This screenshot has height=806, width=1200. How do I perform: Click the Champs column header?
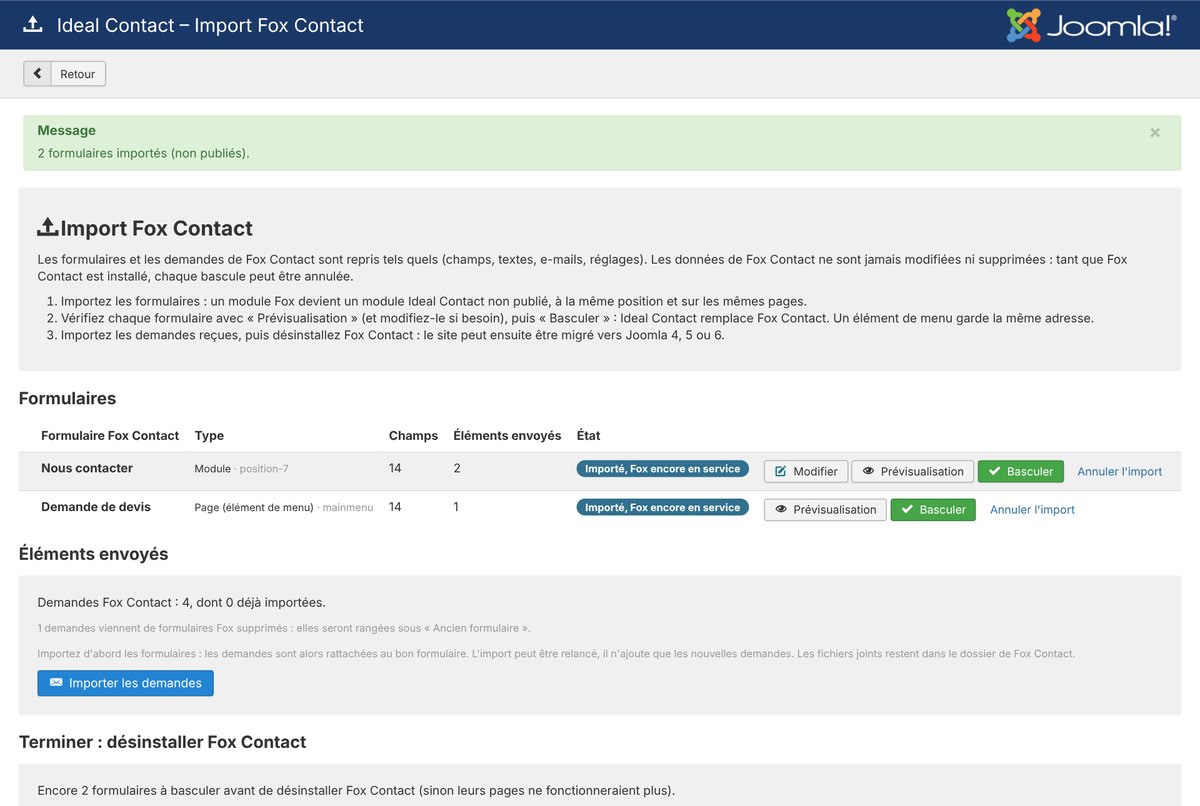coord(413,436)
